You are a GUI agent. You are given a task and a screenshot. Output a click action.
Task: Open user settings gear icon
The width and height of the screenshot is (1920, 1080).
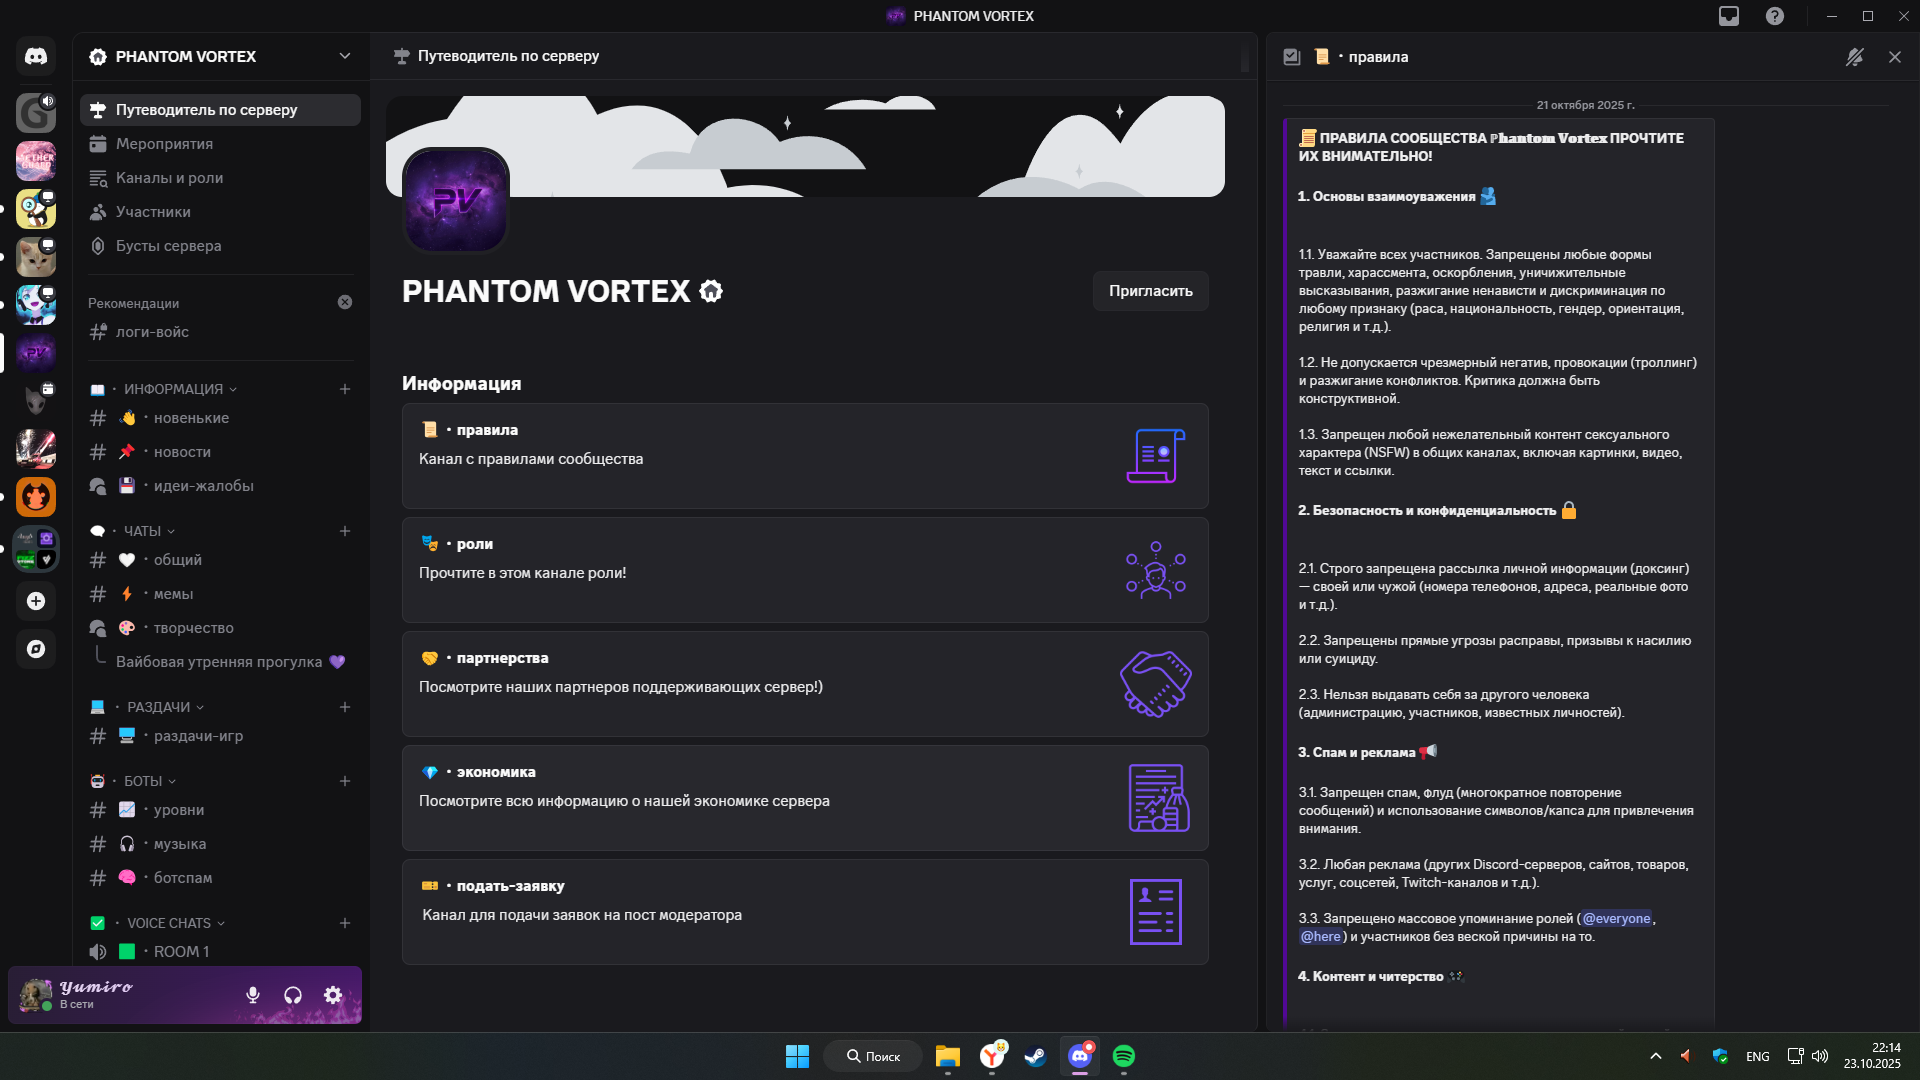tap(333, 995)
